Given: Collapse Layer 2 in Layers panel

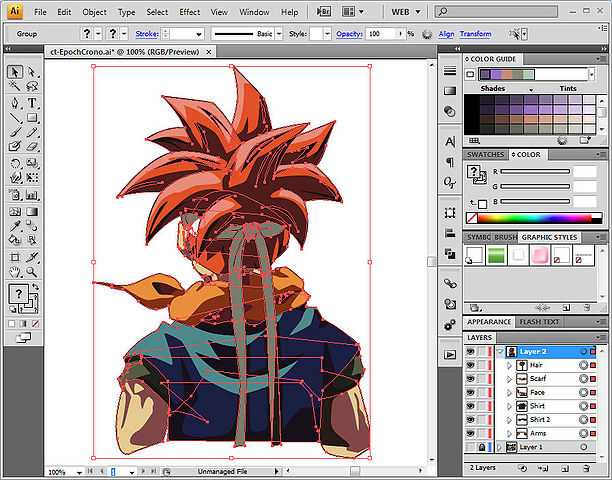Looking at the screenshot, I should (x=500, y=352).
